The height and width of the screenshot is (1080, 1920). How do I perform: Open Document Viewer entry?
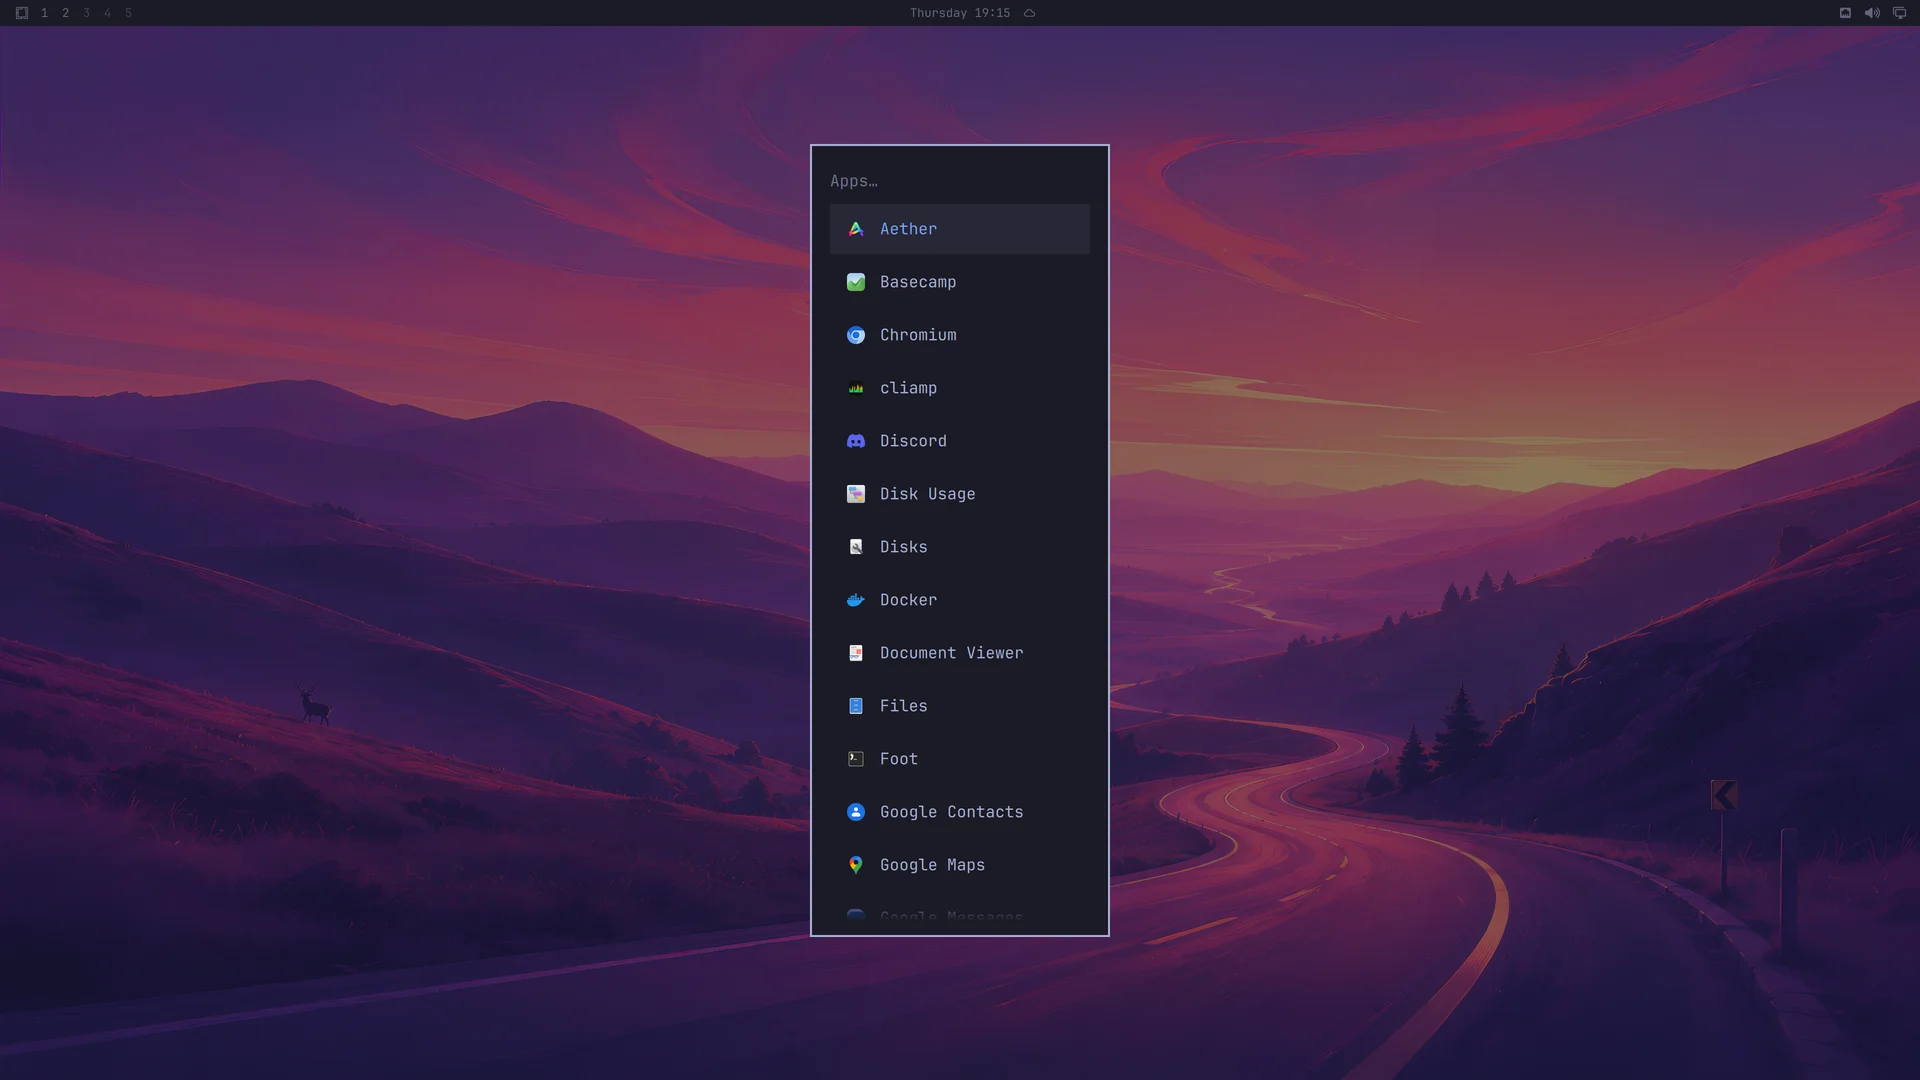click(960, 653)
